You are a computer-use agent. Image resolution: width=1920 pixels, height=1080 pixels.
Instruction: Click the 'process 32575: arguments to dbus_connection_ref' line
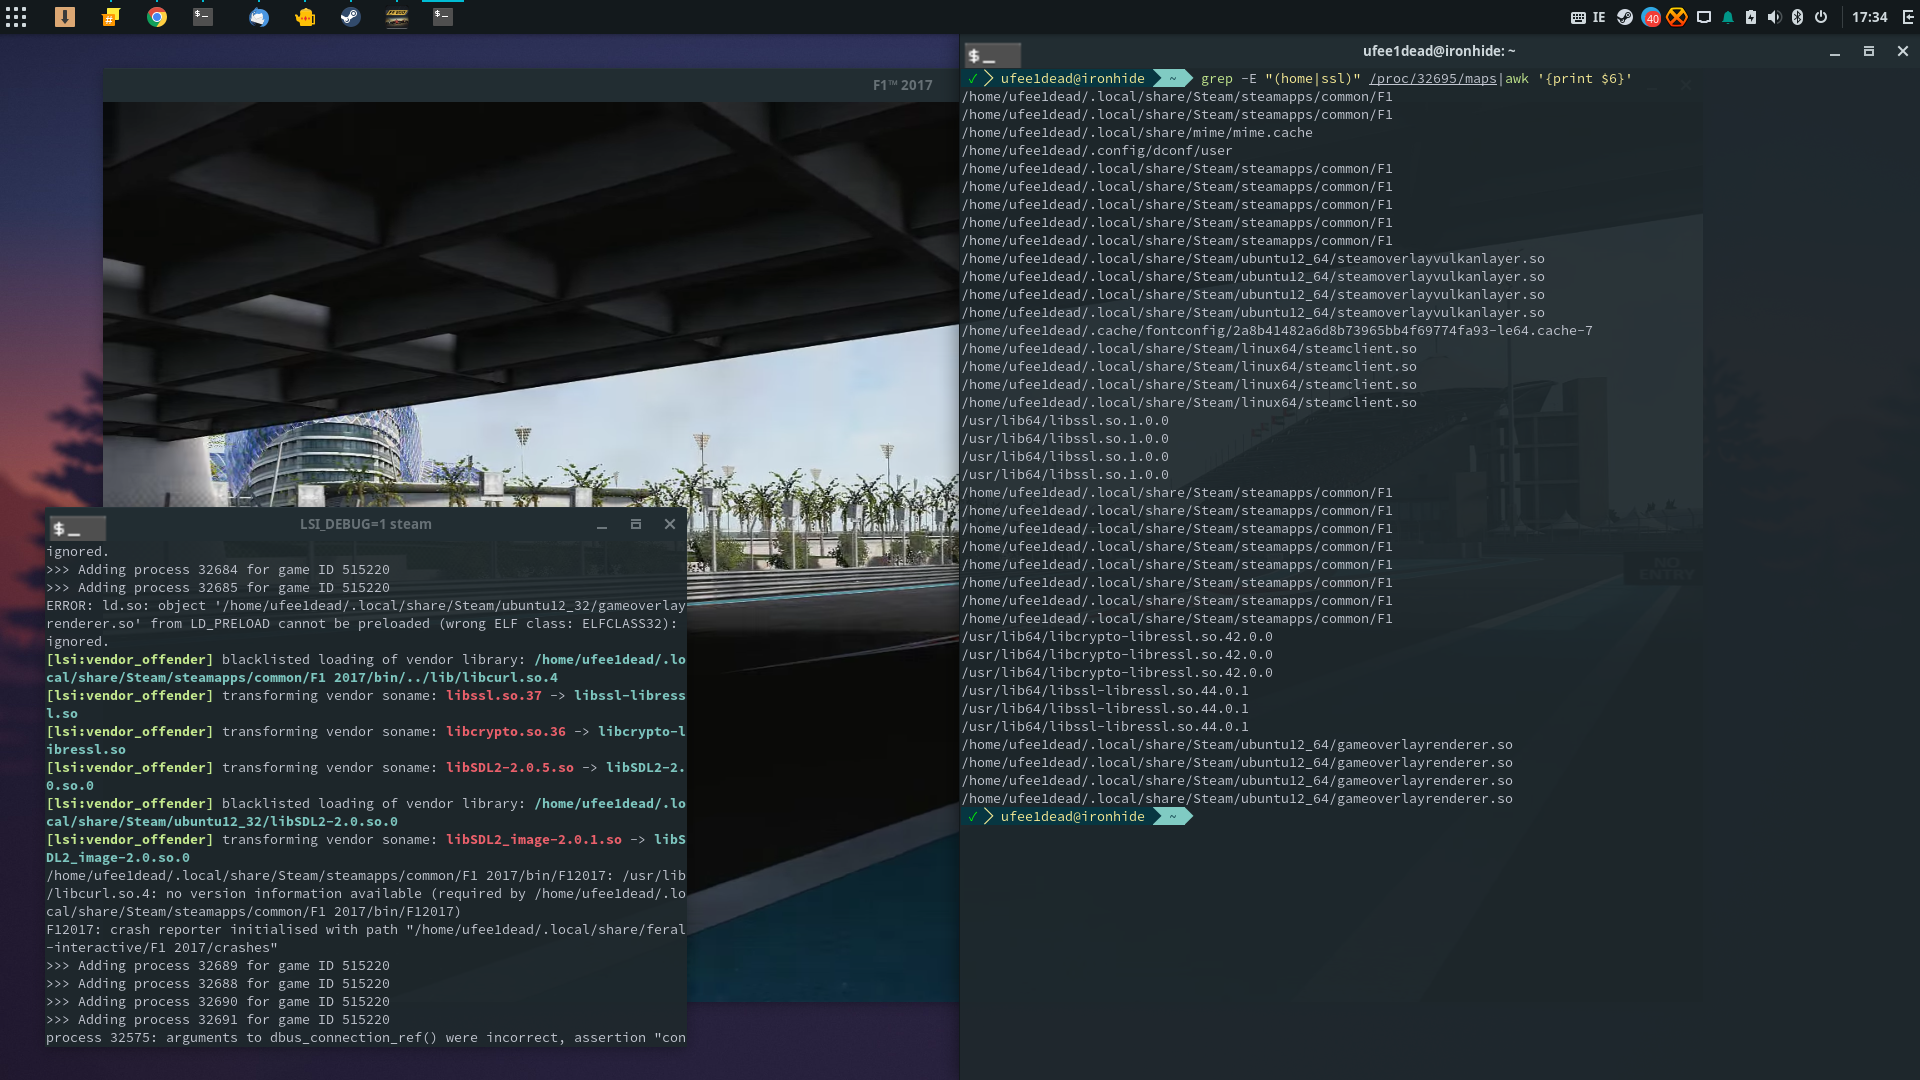coord(366,1038)
